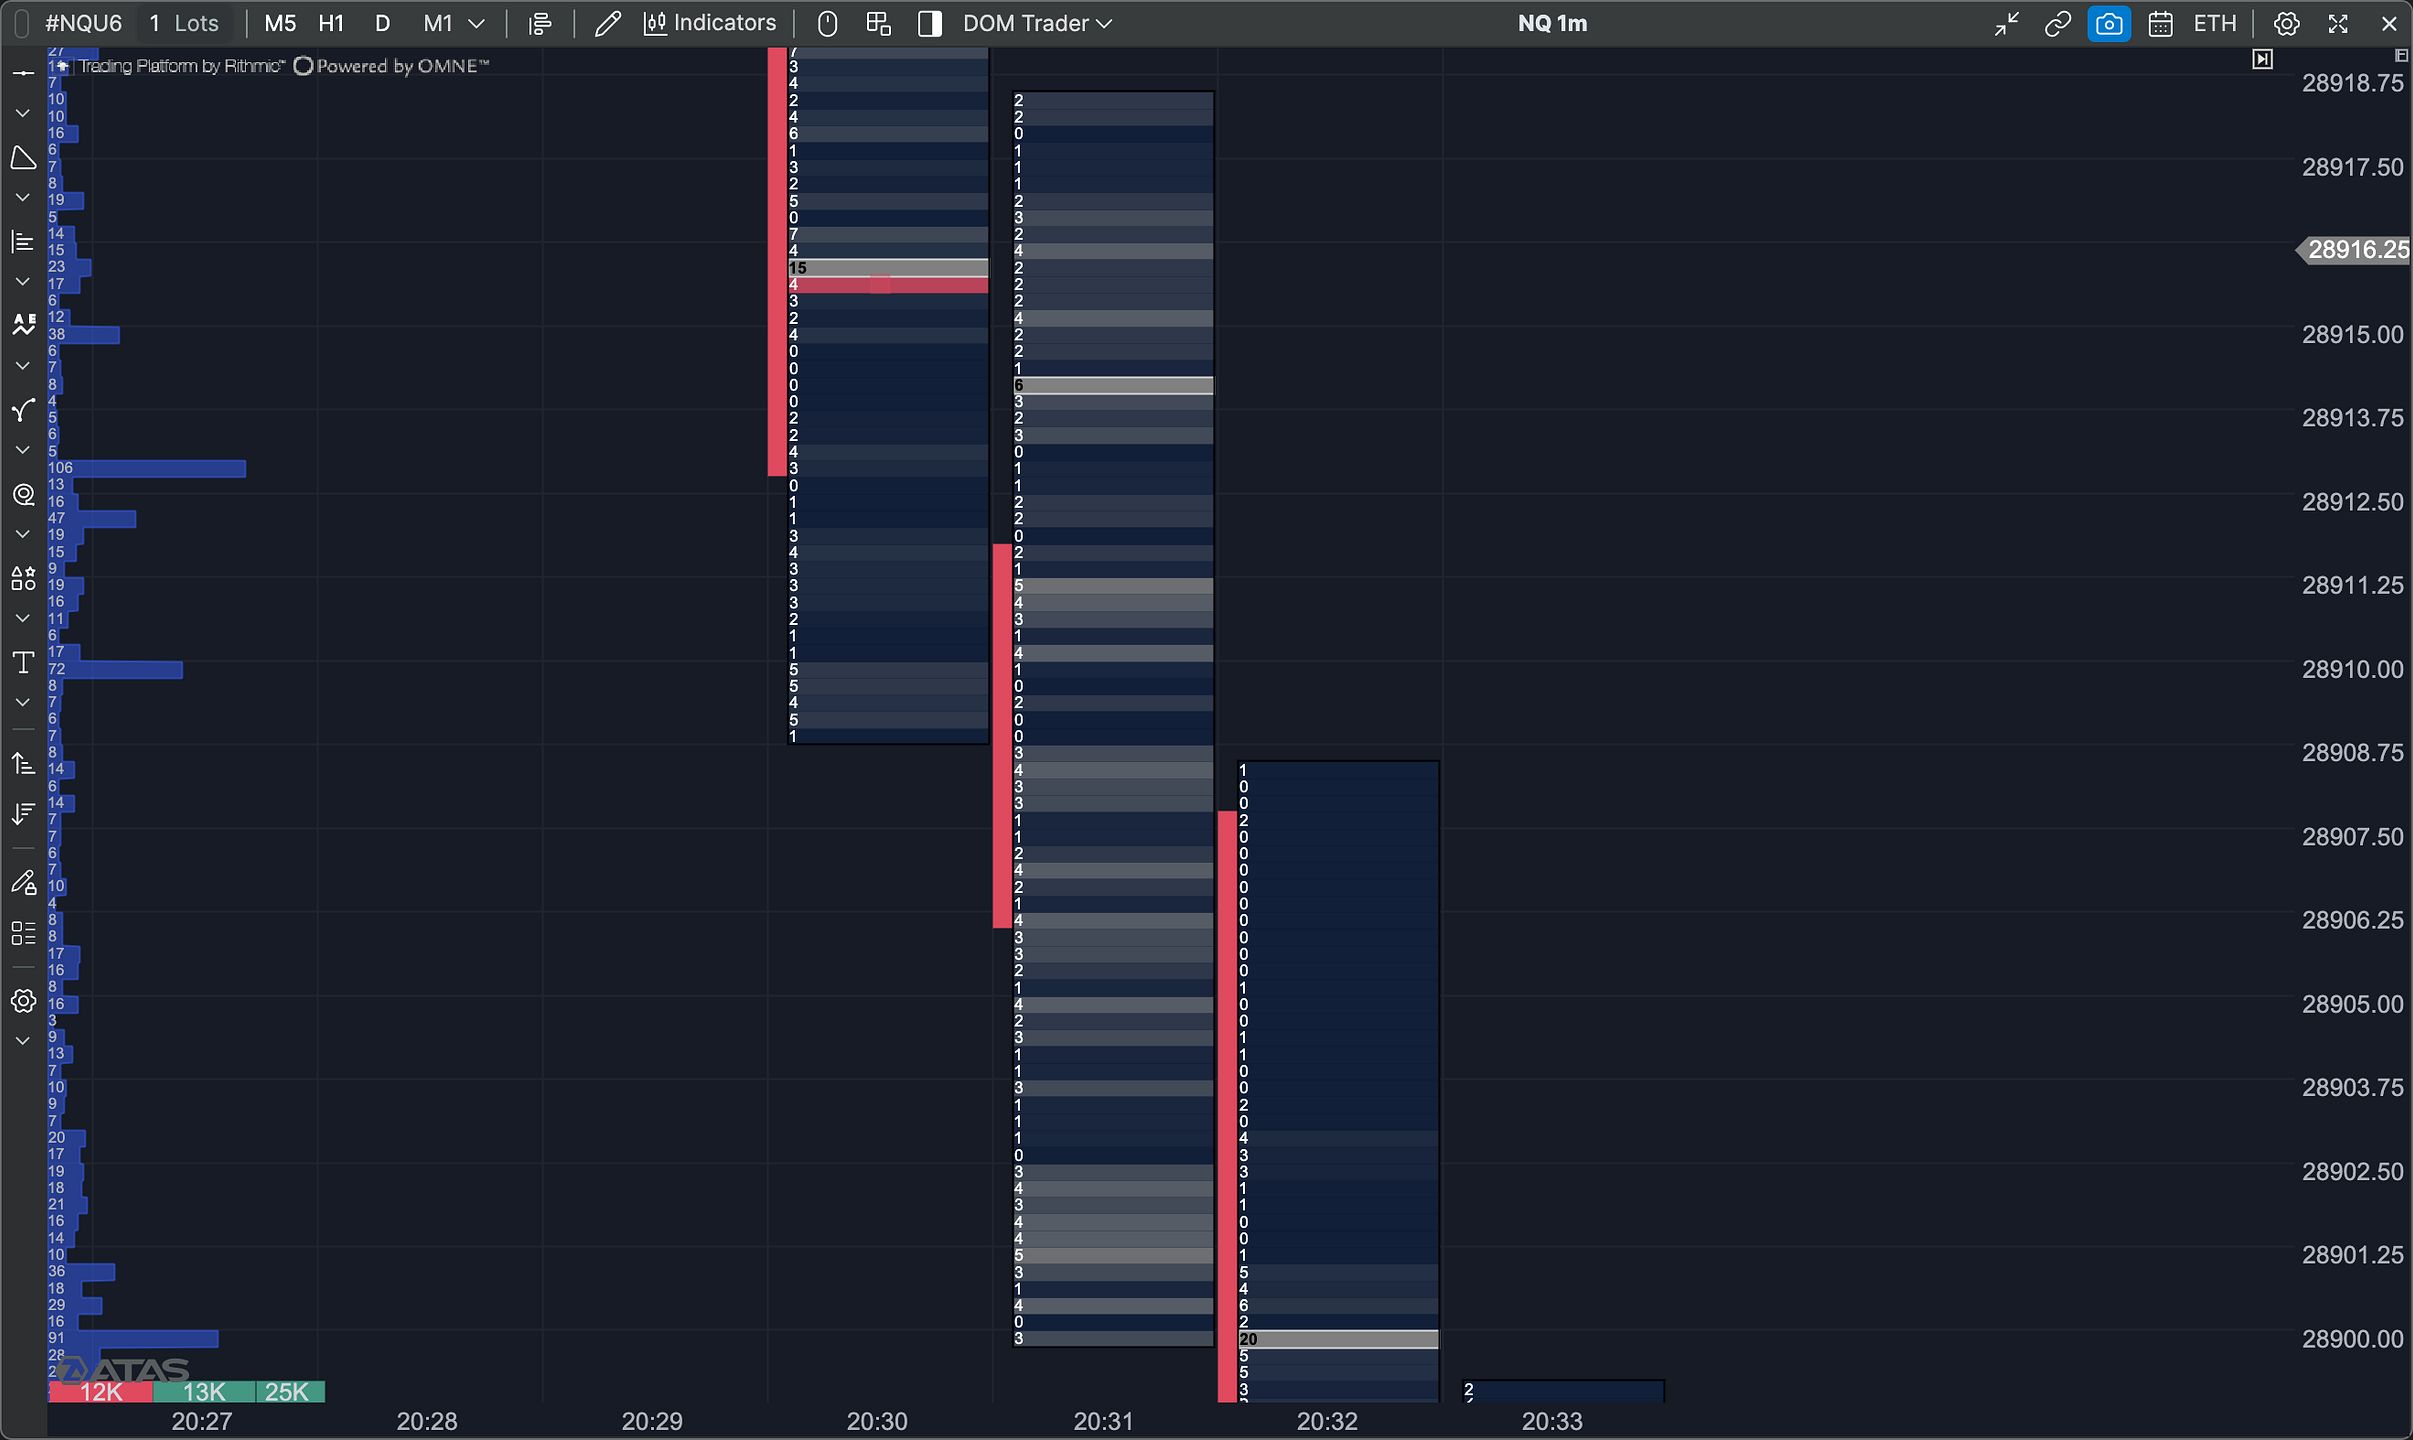The width and height of the screenshot is (2413, 1440).
Task: Expand chevron below triangle shape tool
Action: pyautogui.click(x=23, y=198)
